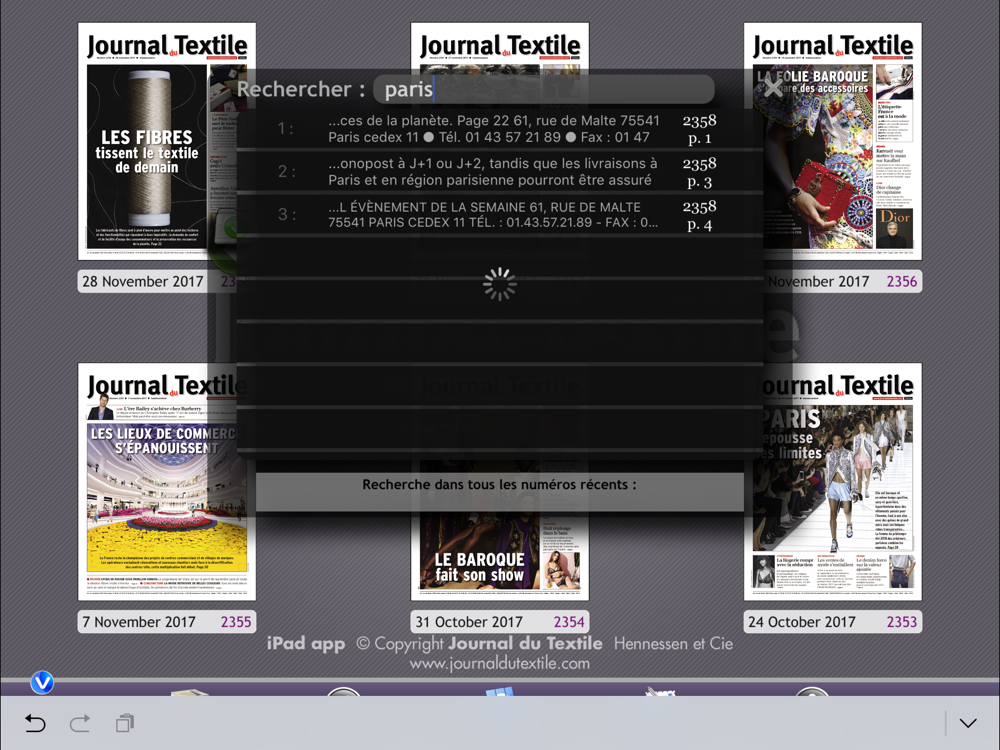Open search result 2 about livraisons à Paris
1000x750 pixels.
pos(500,172)
